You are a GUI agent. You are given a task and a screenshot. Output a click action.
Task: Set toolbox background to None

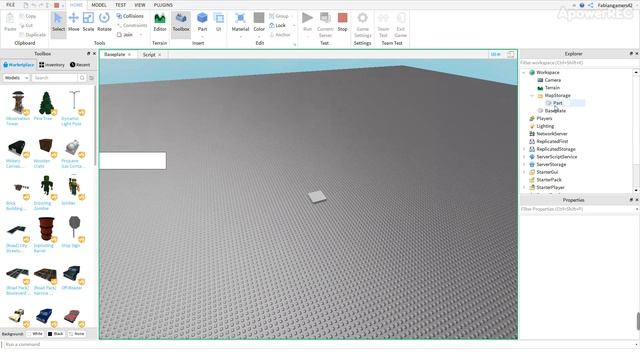pos(77,333)
